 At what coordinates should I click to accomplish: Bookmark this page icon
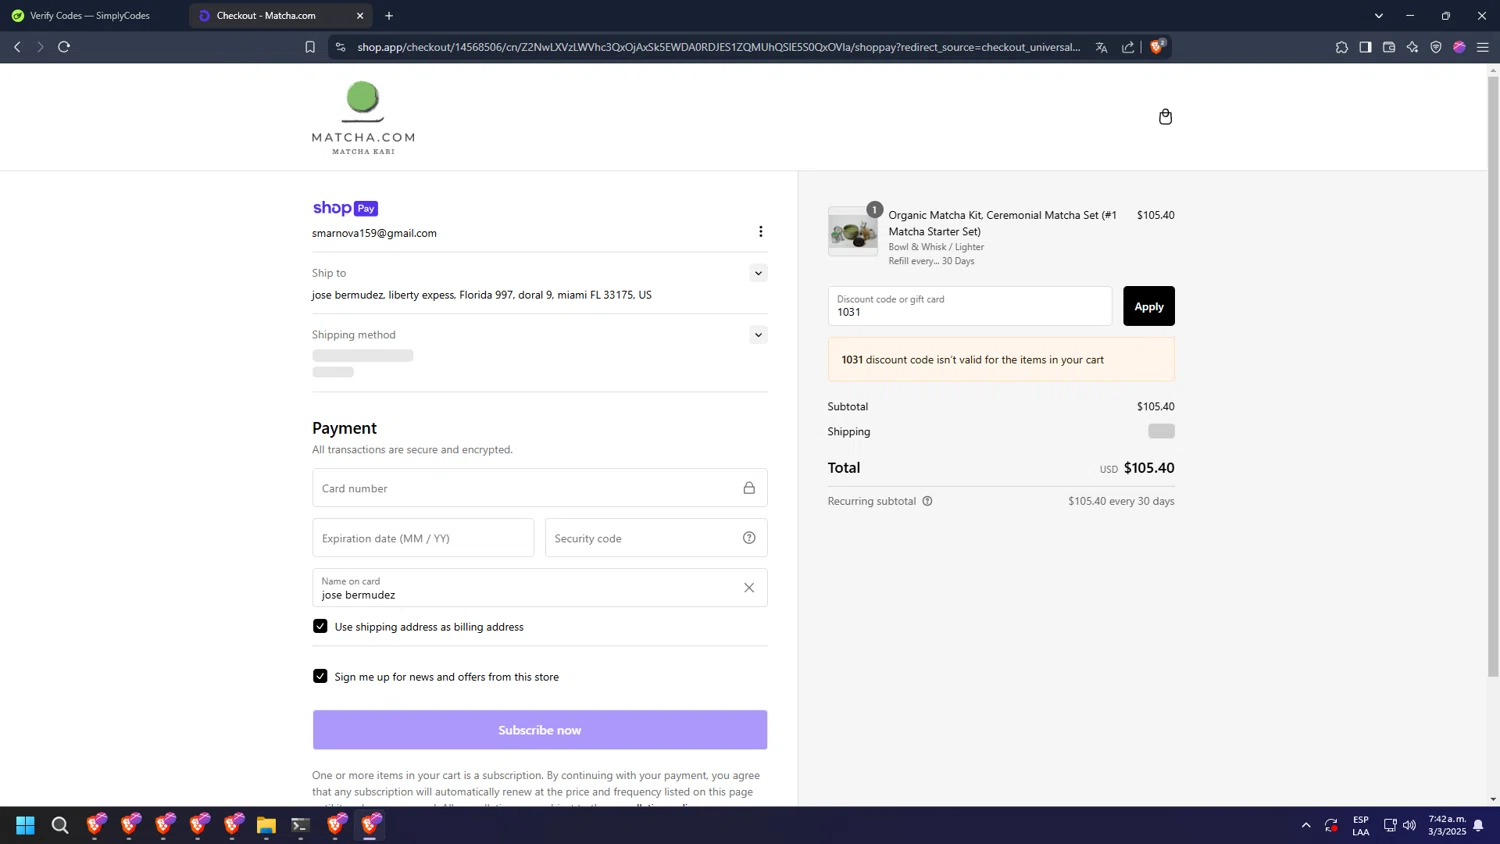310,47
